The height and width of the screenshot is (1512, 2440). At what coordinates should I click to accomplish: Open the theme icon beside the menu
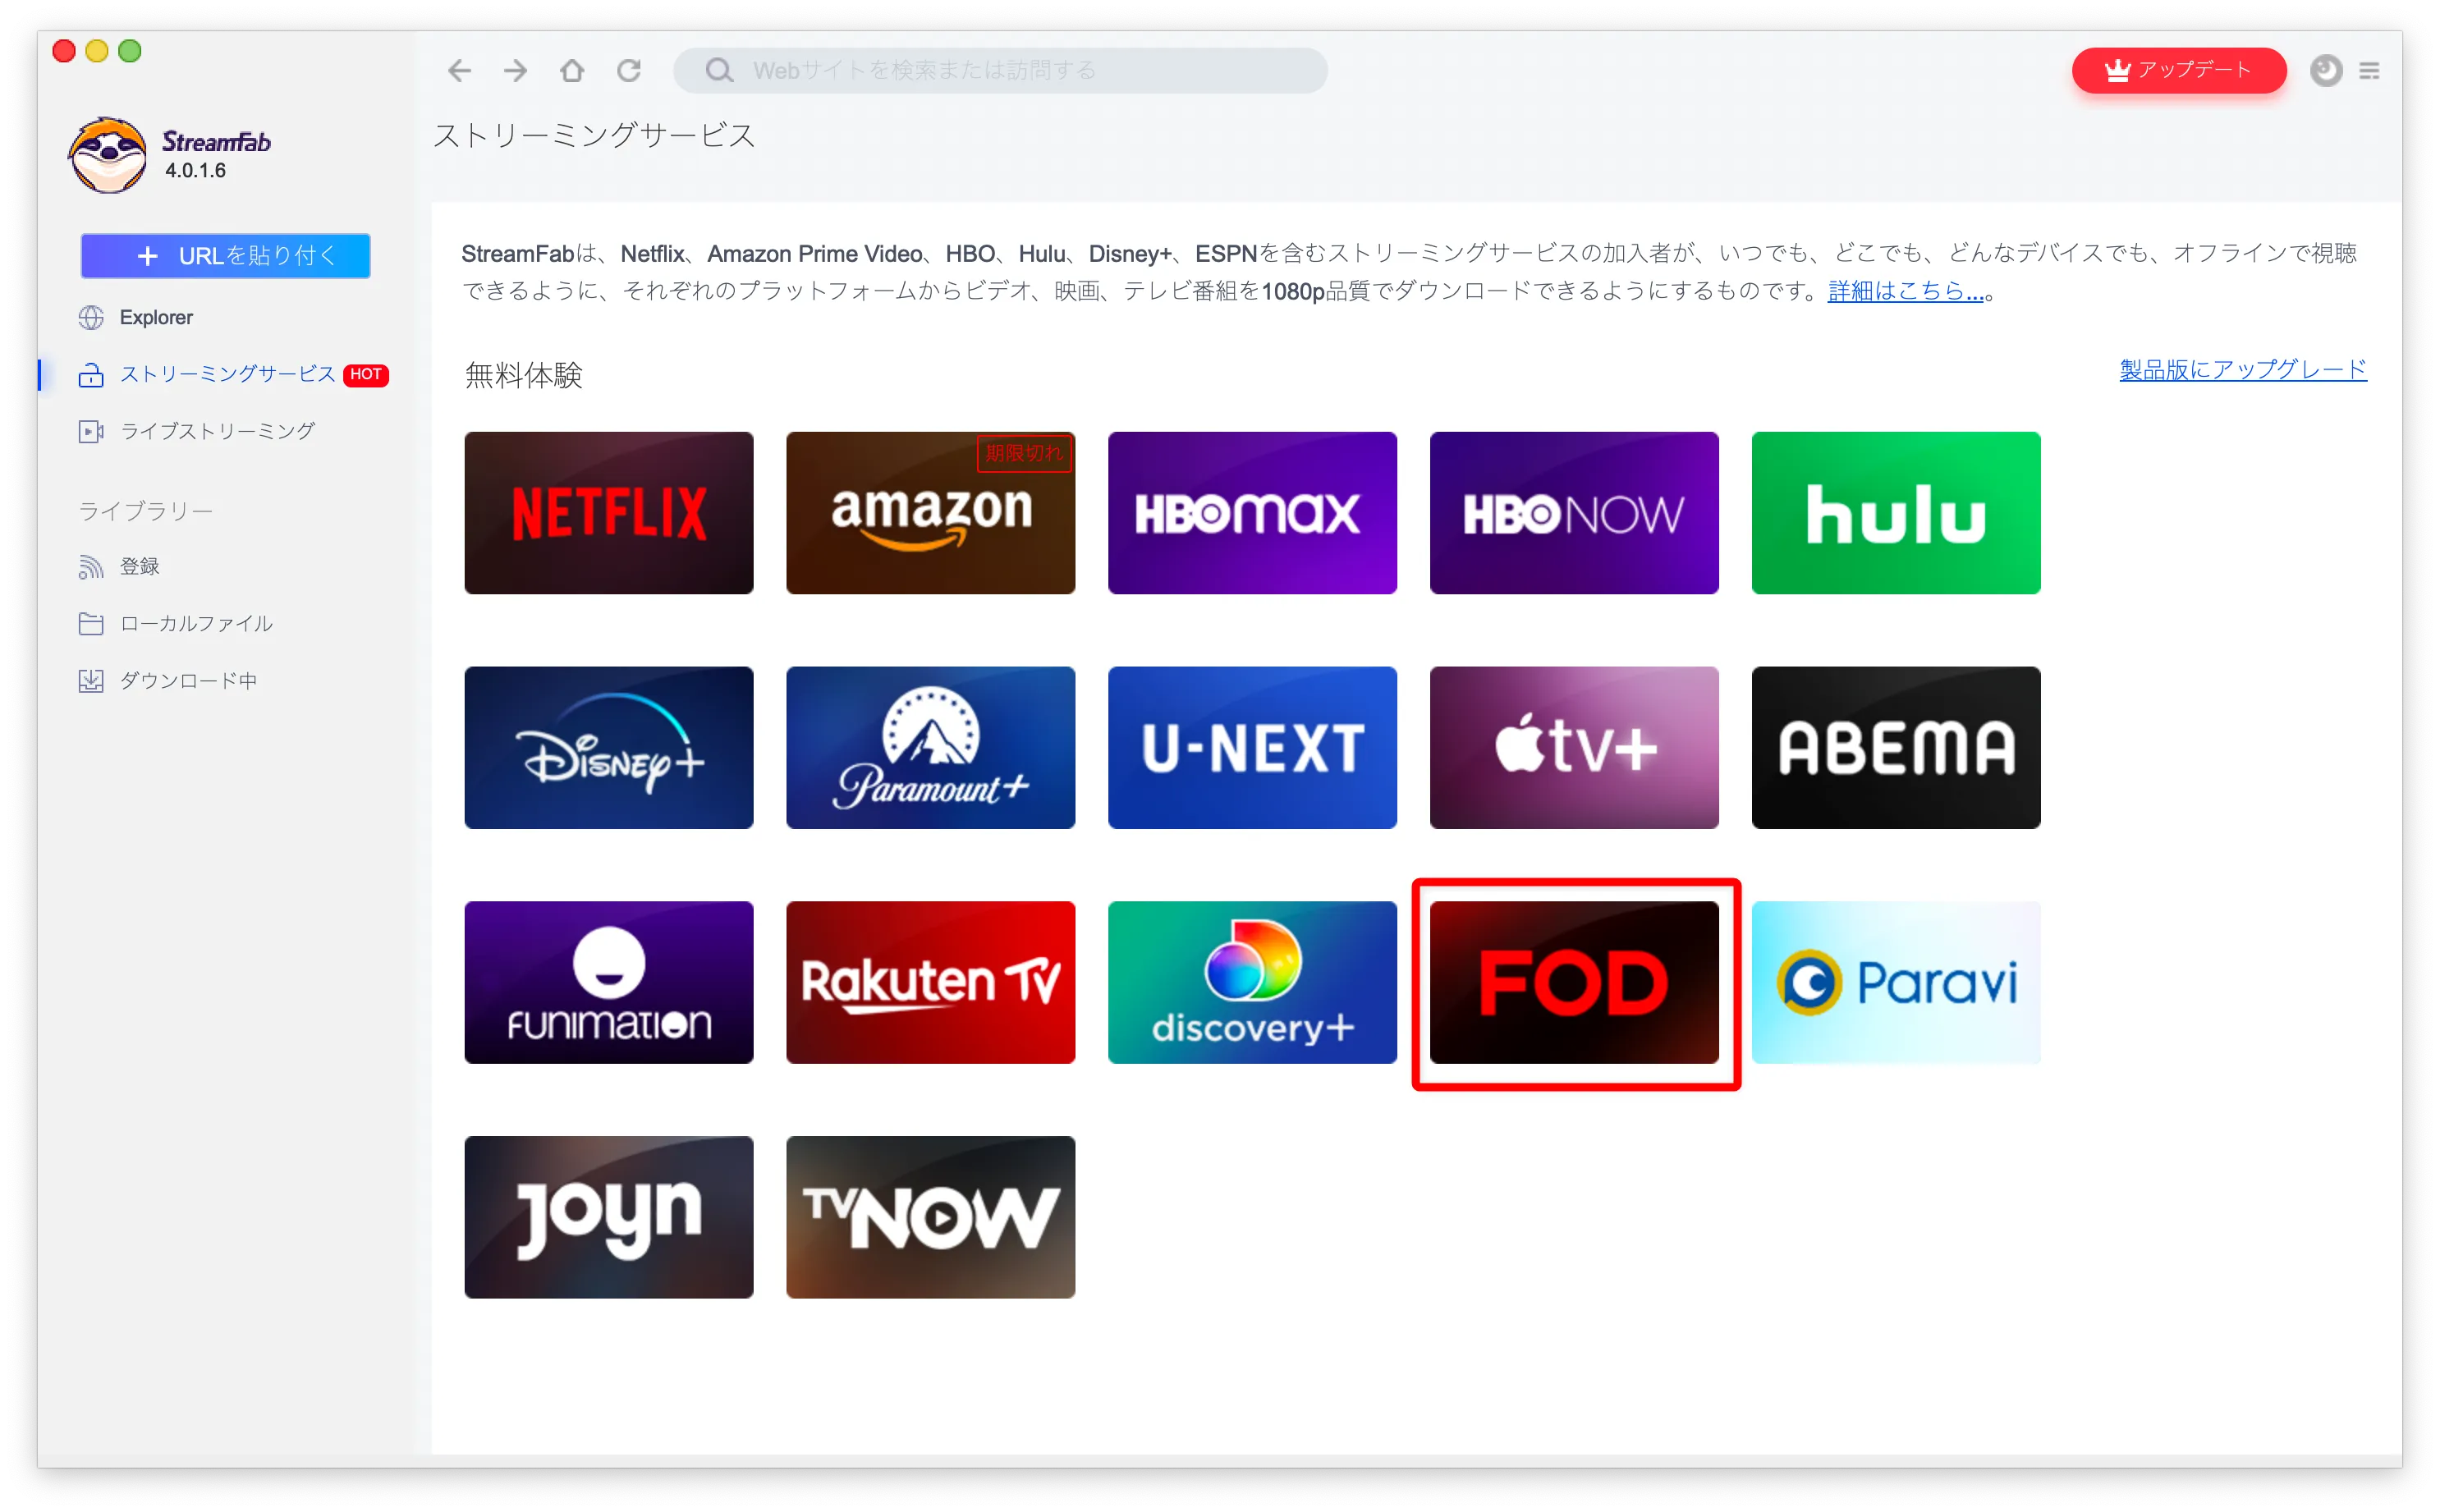tap(2325, 70)
